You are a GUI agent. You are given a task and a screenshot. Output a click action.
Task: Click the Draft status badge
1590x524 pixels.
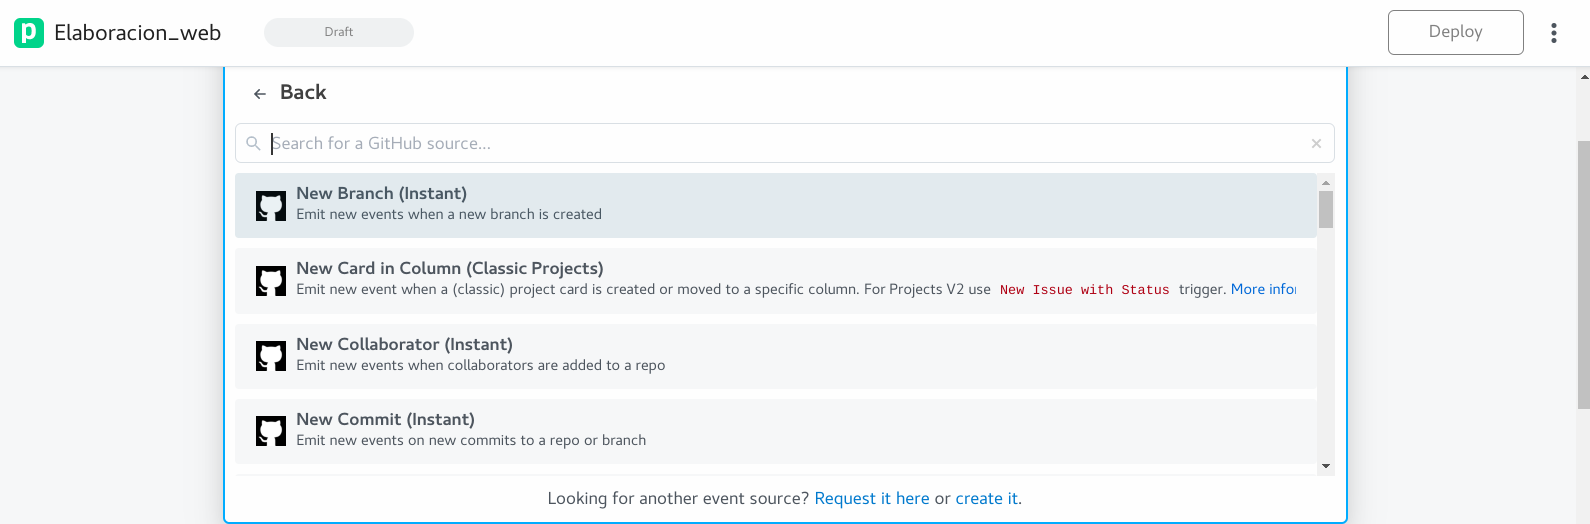pyautogui.click(x=339, y=32)
